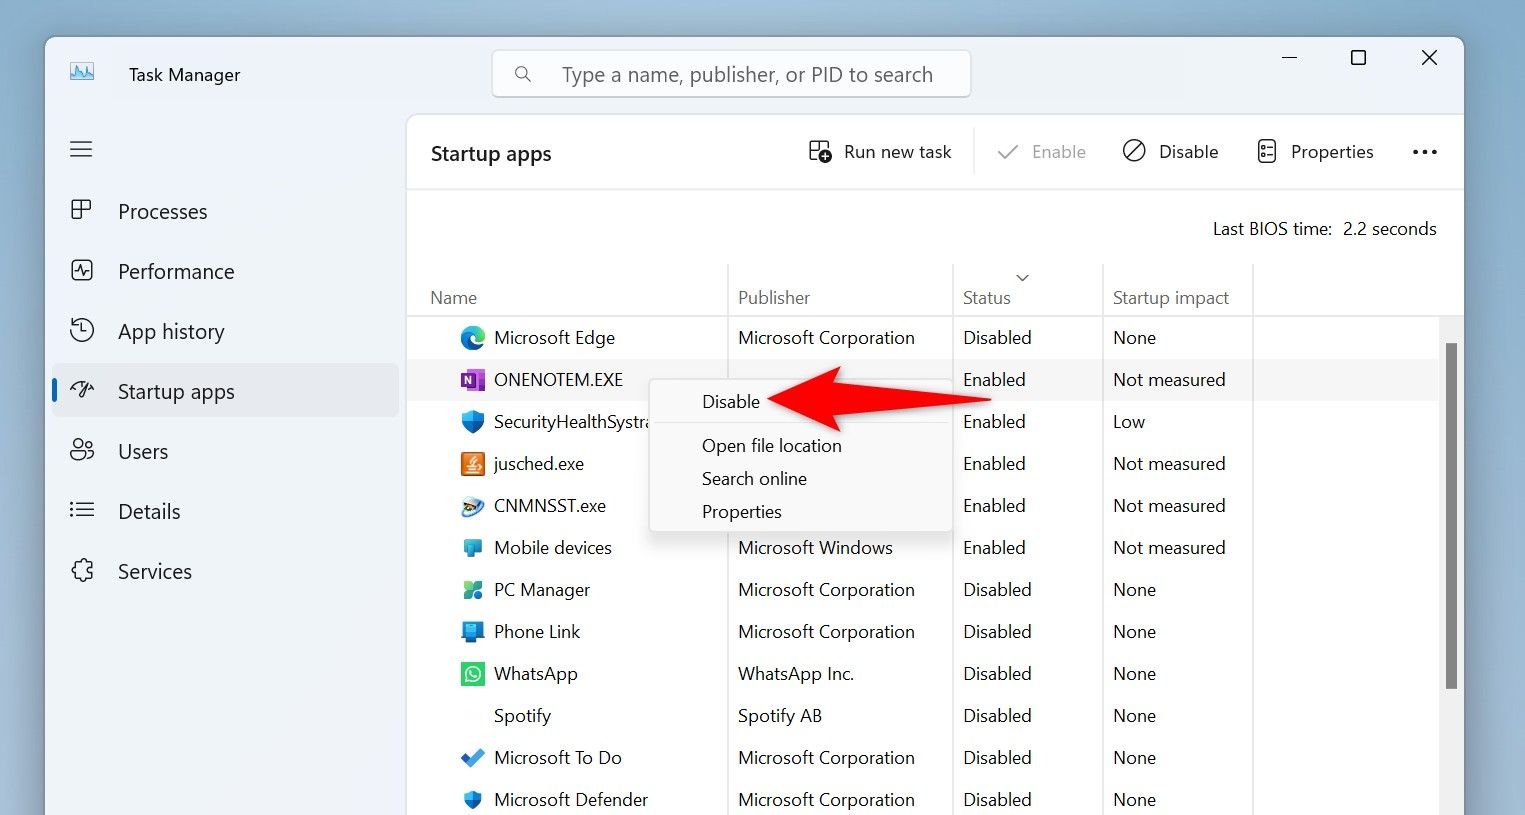Click the SecurityHealthSystray shield icon
This screenshot has height=815, width=1525.
tap(472, 422)
